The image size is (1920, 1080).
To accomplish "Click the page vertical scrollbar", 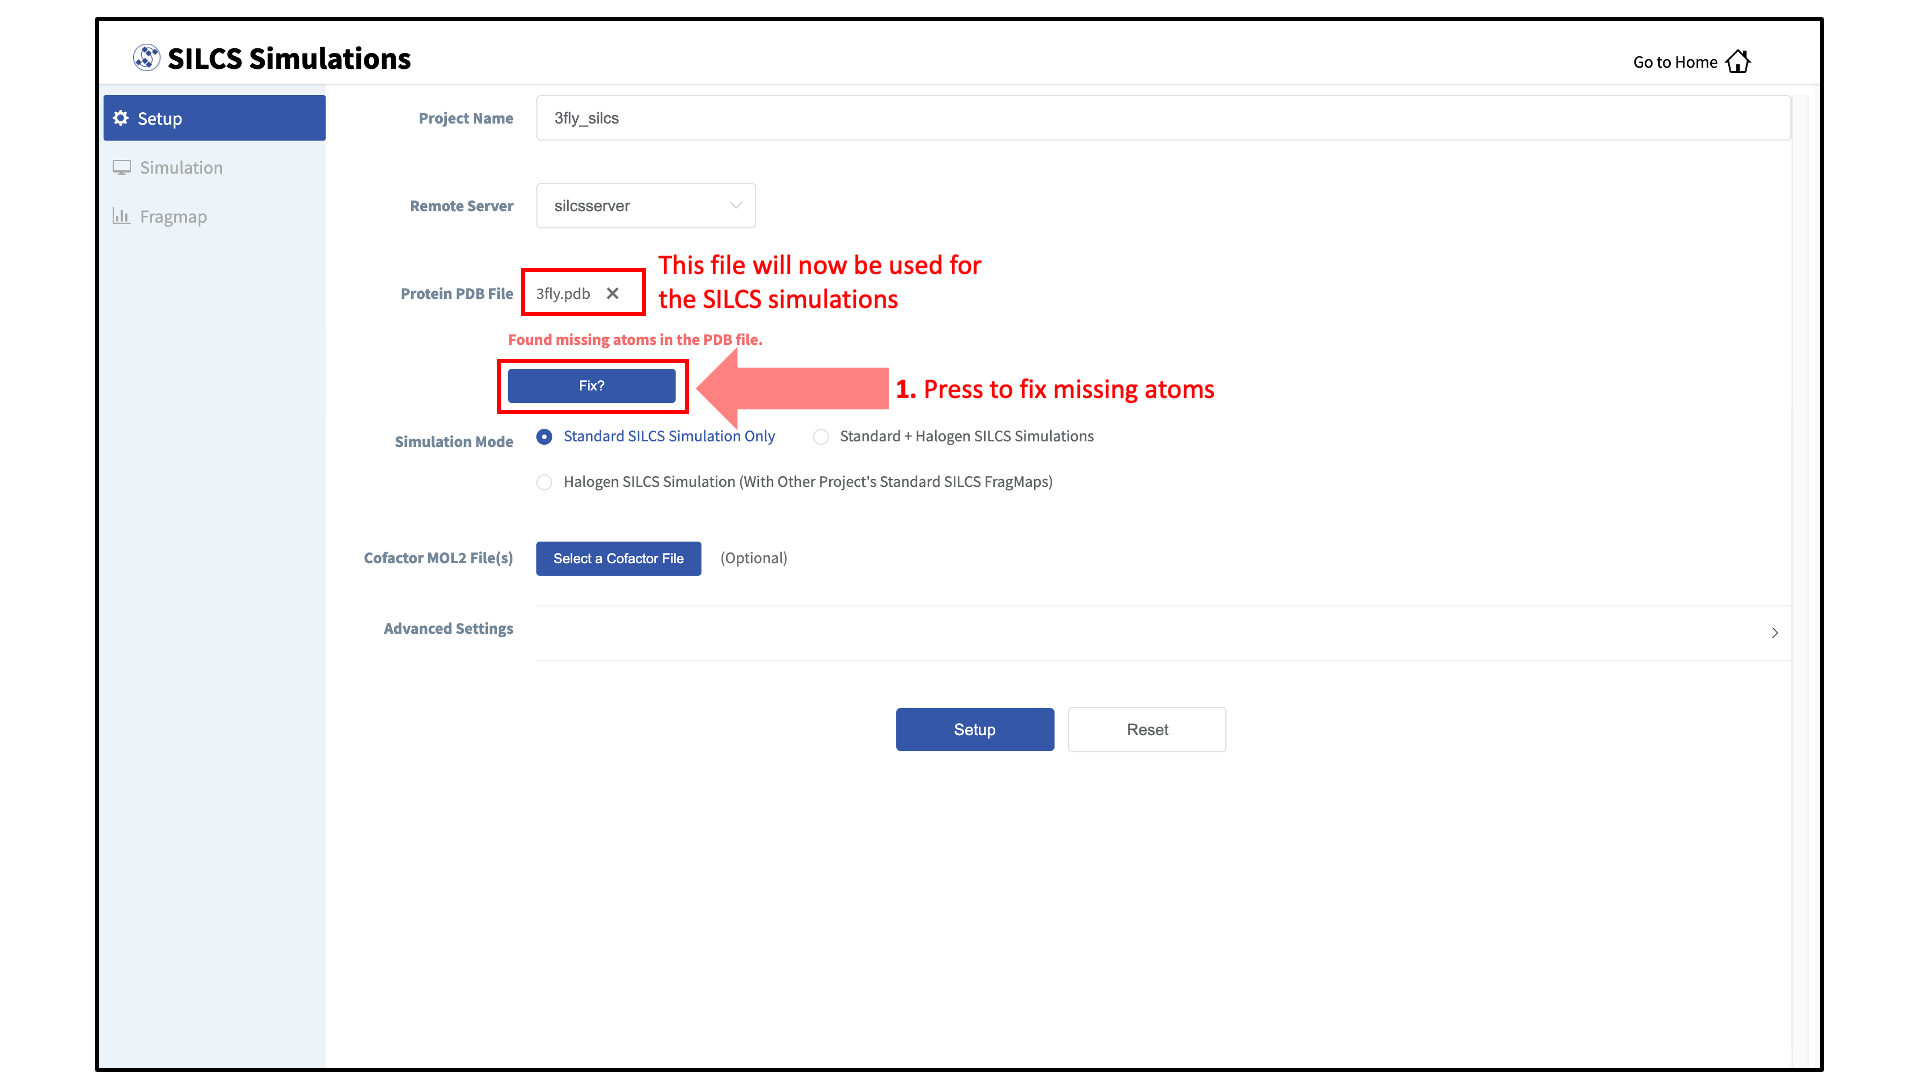I will click(1800, 580).
